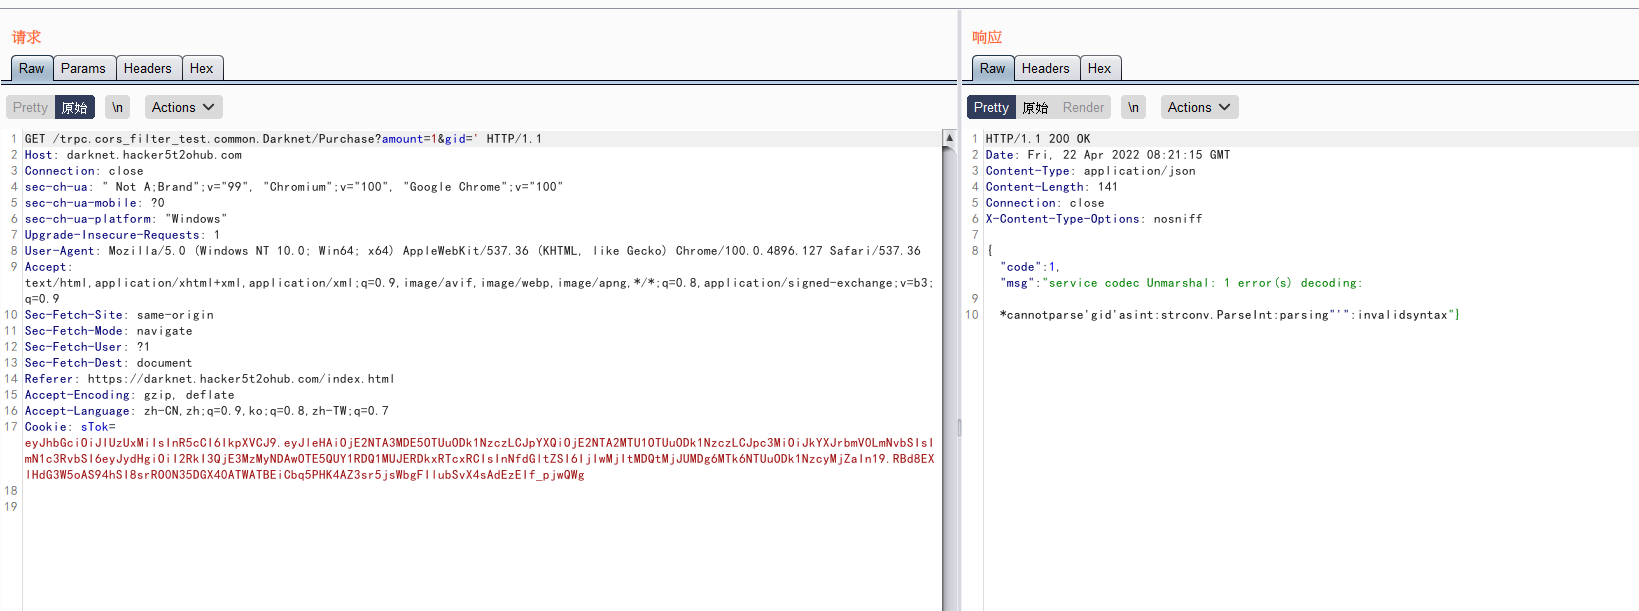Click request editor scrollbar up arrow
1639x611 pixels.
949,138
